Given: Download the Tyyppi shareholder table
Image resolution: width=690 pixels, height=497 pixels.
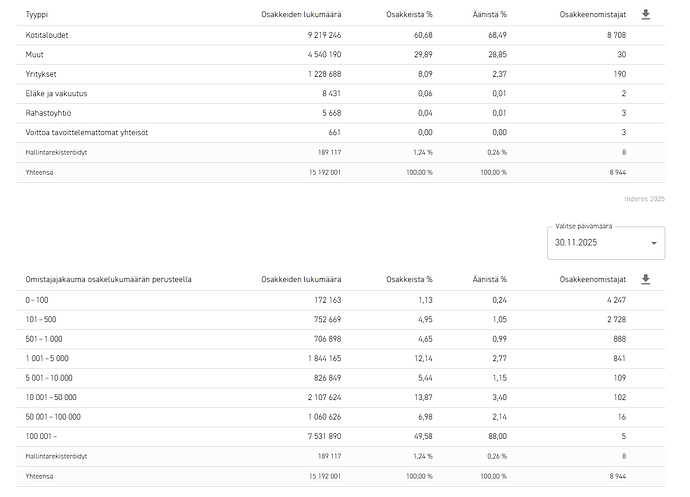Looking at the screenshot, I should (646, 15).
